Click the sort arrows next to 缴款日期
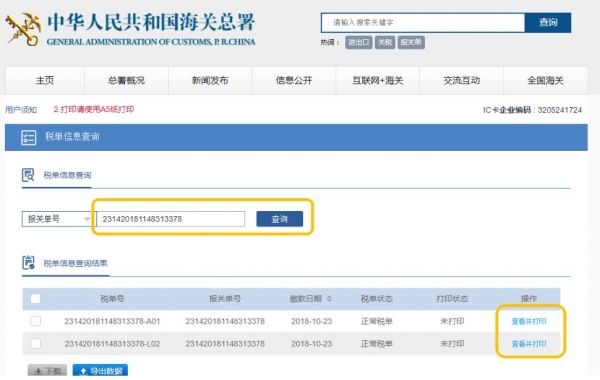Image resolution: width=600 pixels, height=380 pixels. [329, 298]
